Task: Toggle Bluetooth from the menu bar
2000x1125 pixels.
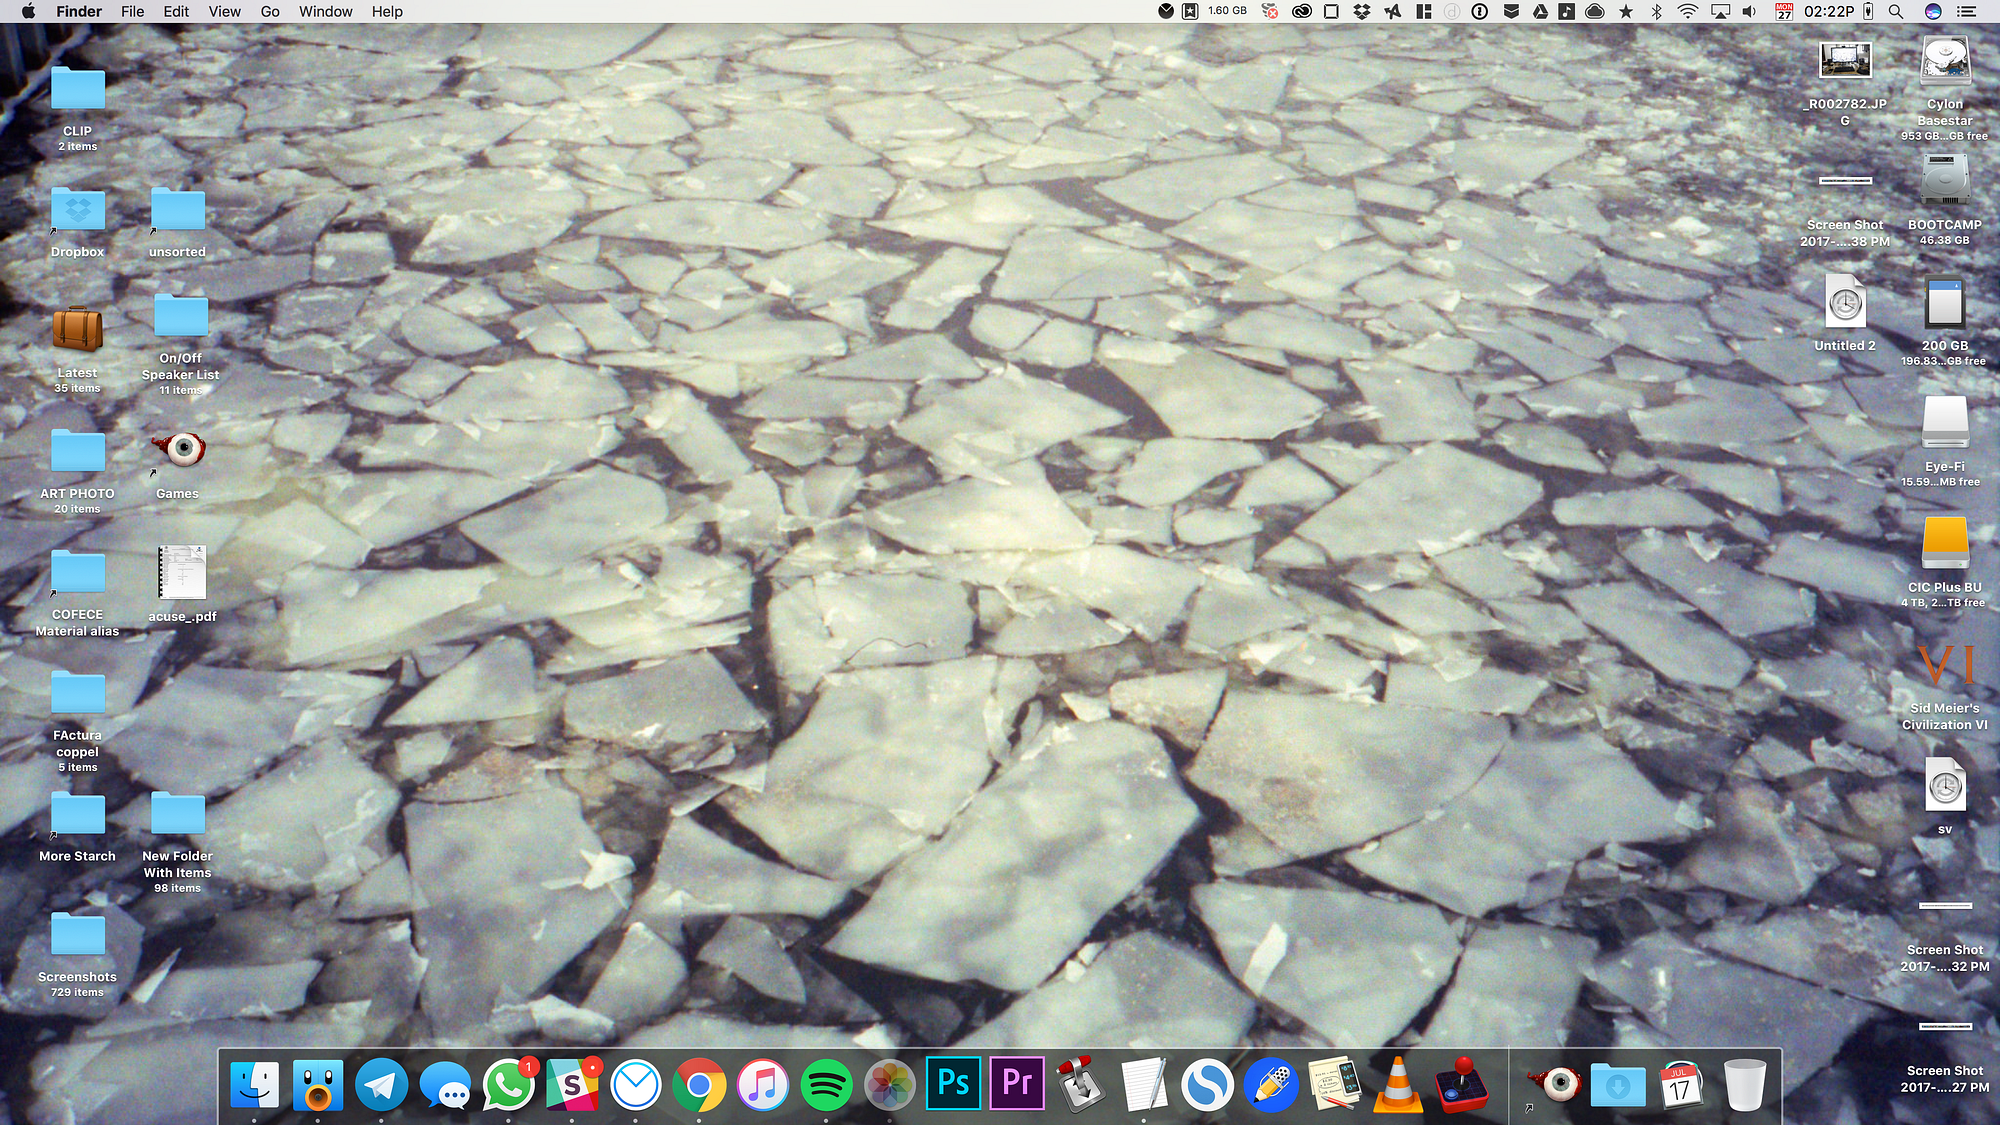Action: (x=1657, y=12)
